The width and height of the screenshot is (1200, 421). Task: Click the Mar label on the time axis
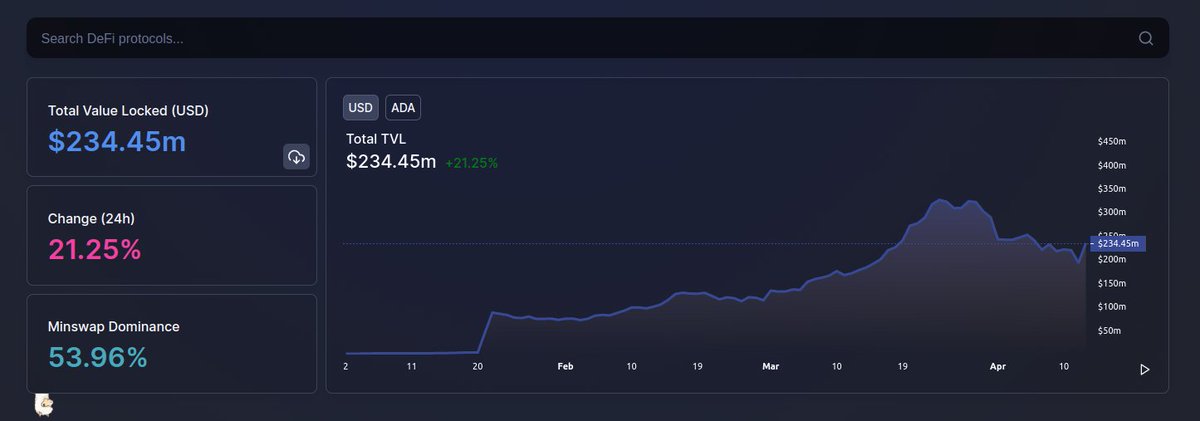[770, 367]
